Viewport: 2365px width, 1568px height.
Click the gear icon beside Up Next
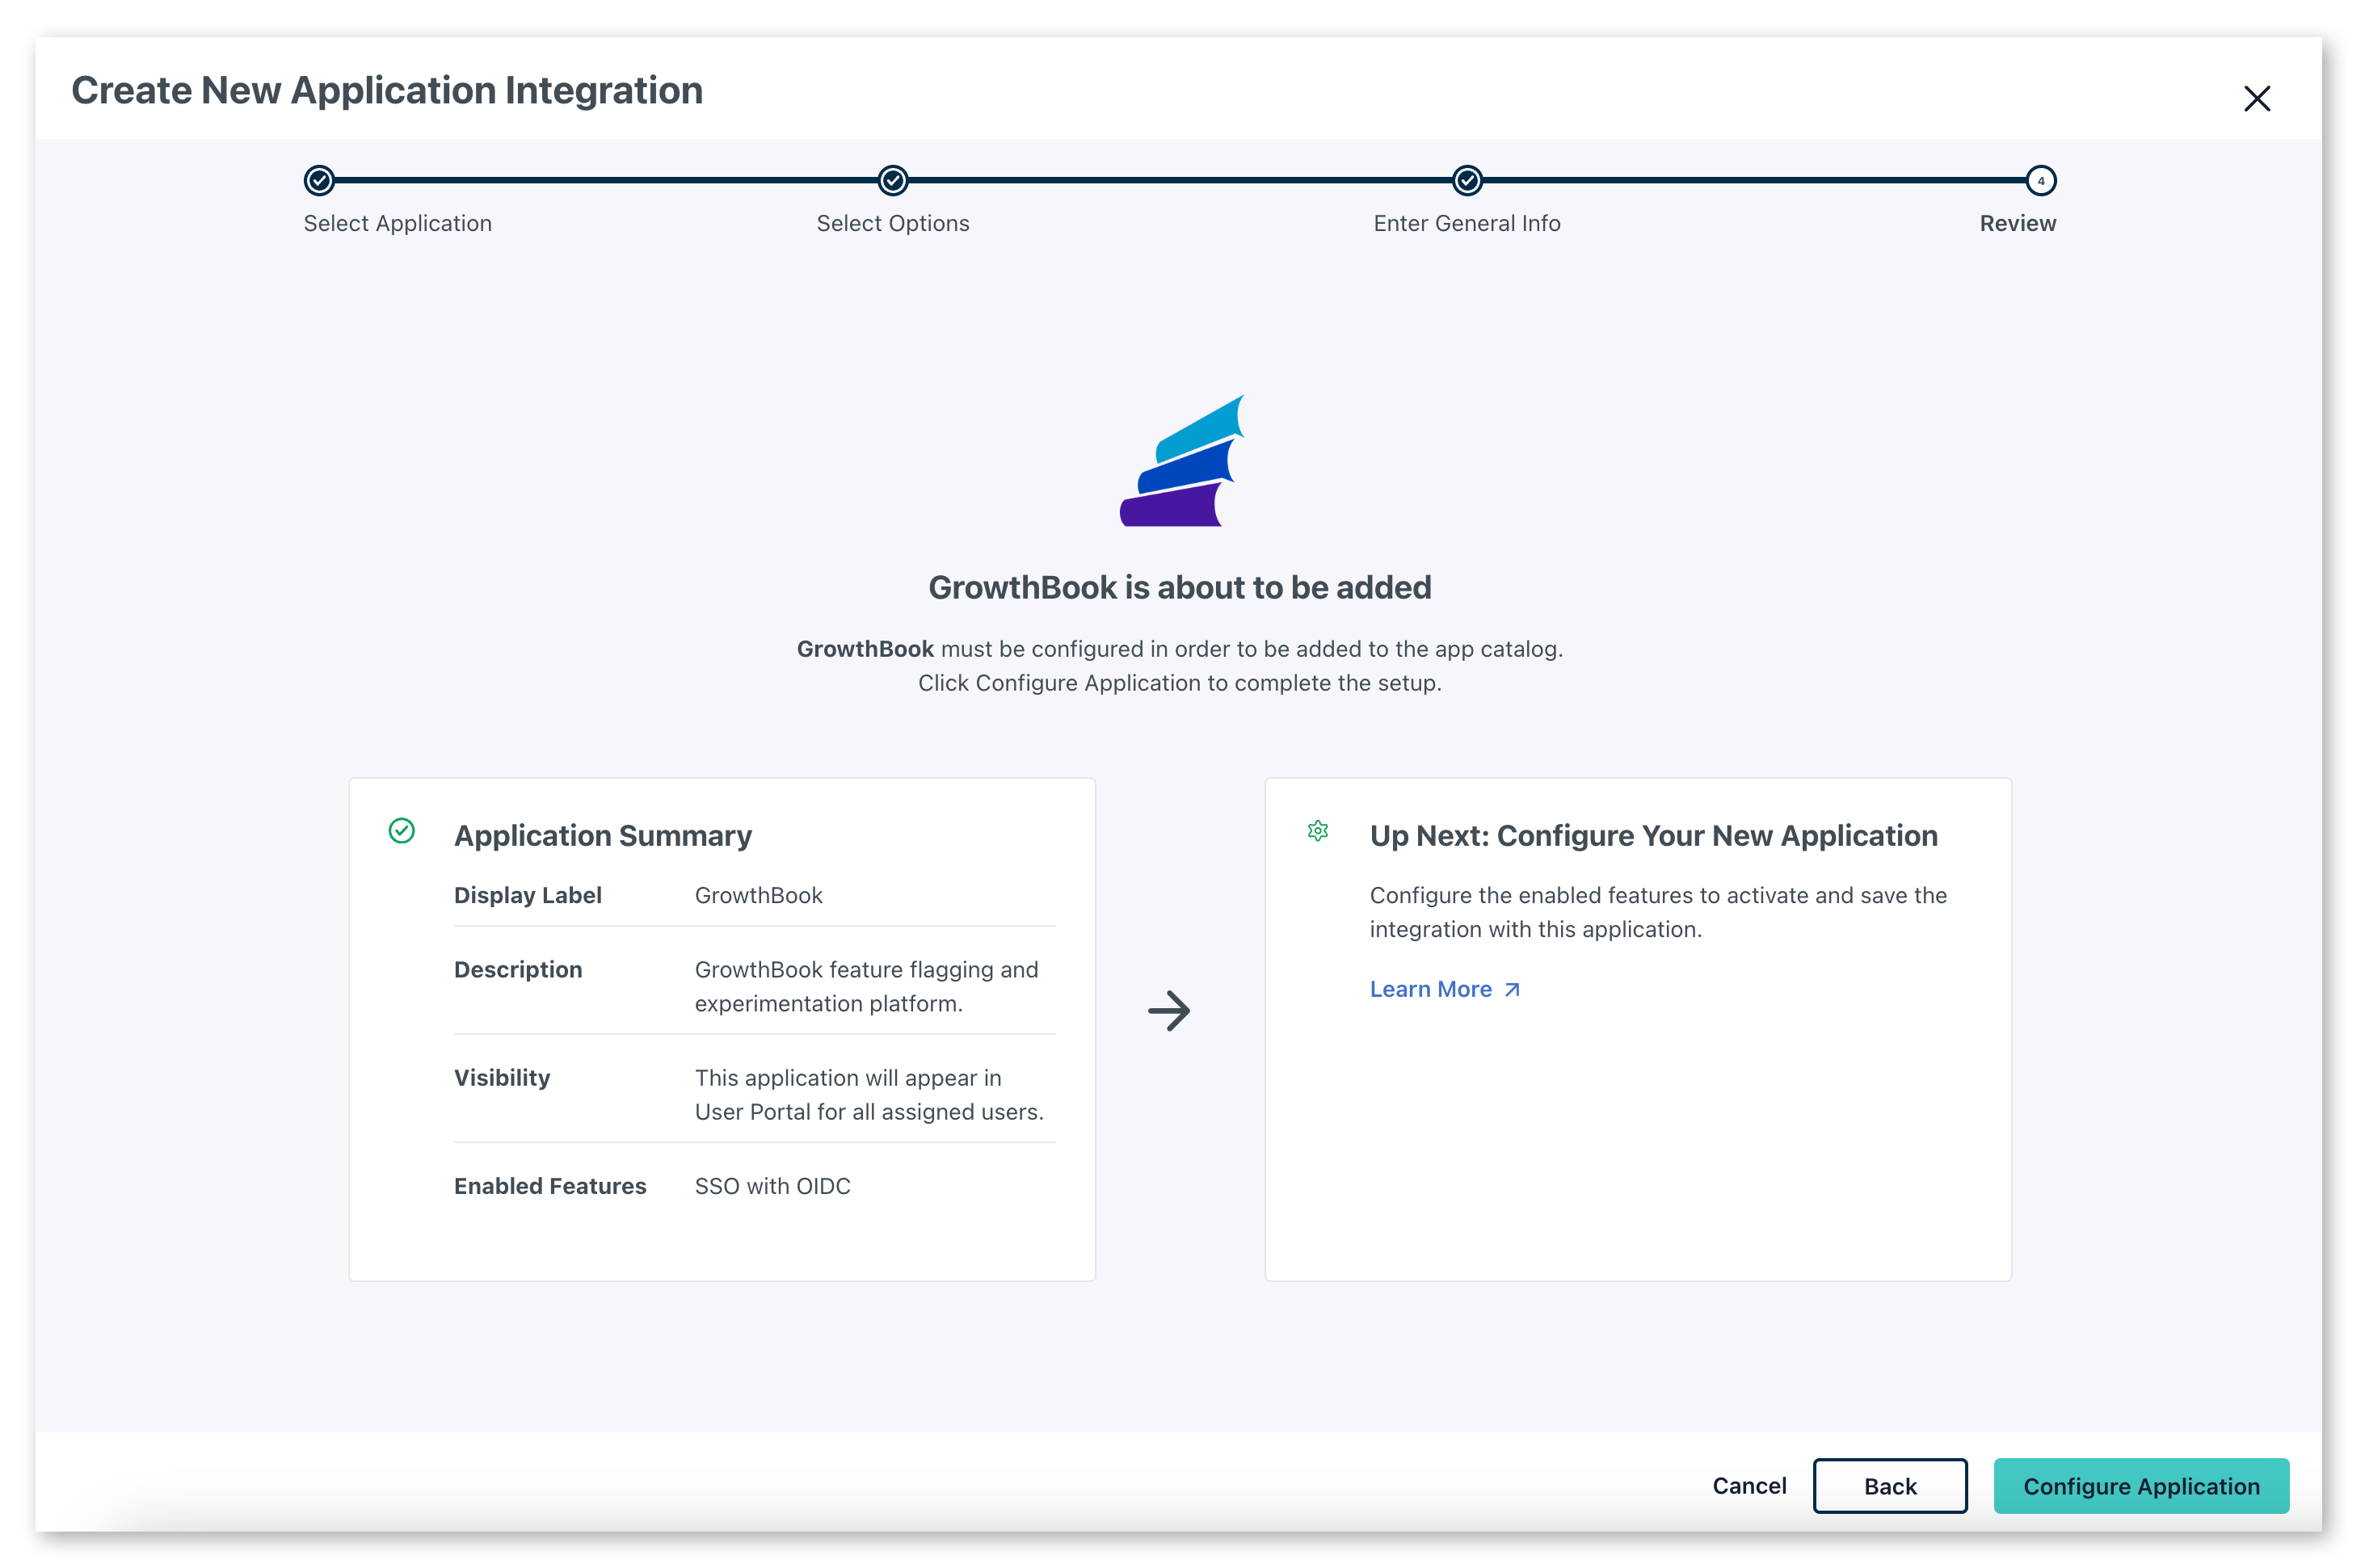click(1318, 830)
